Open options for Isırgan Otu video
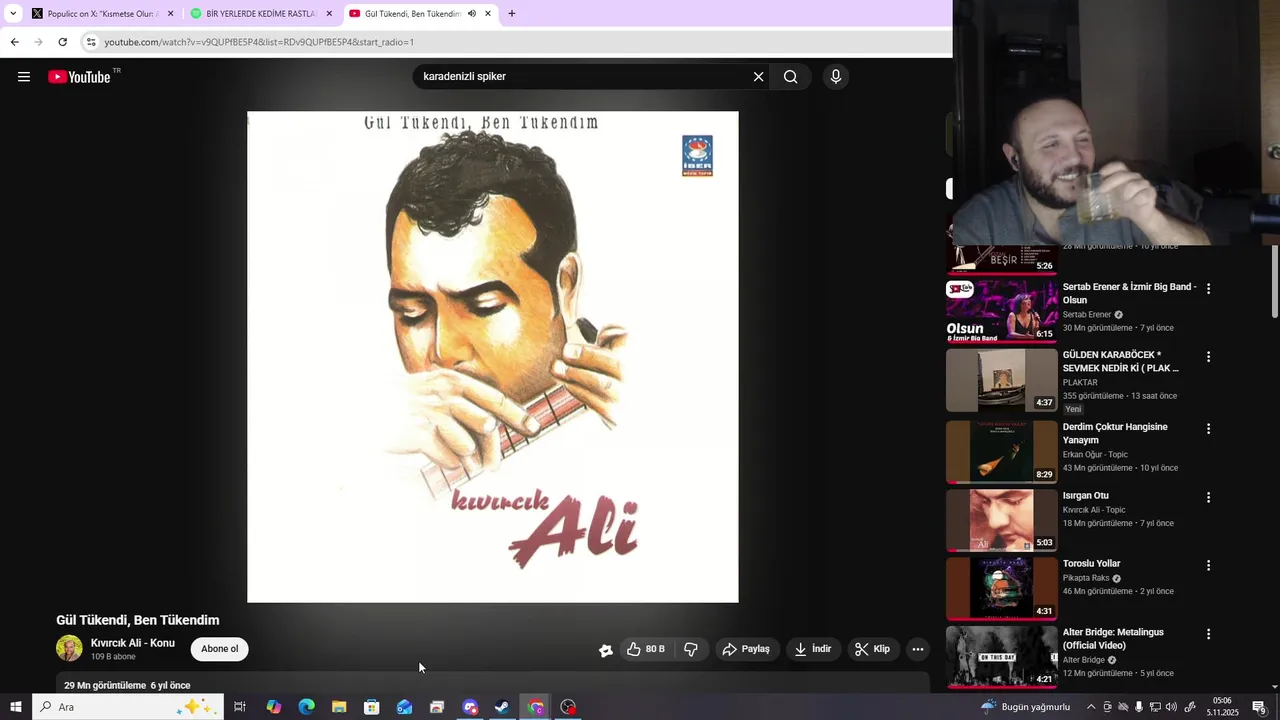 pyautogui.click(x=1208, y=497)
